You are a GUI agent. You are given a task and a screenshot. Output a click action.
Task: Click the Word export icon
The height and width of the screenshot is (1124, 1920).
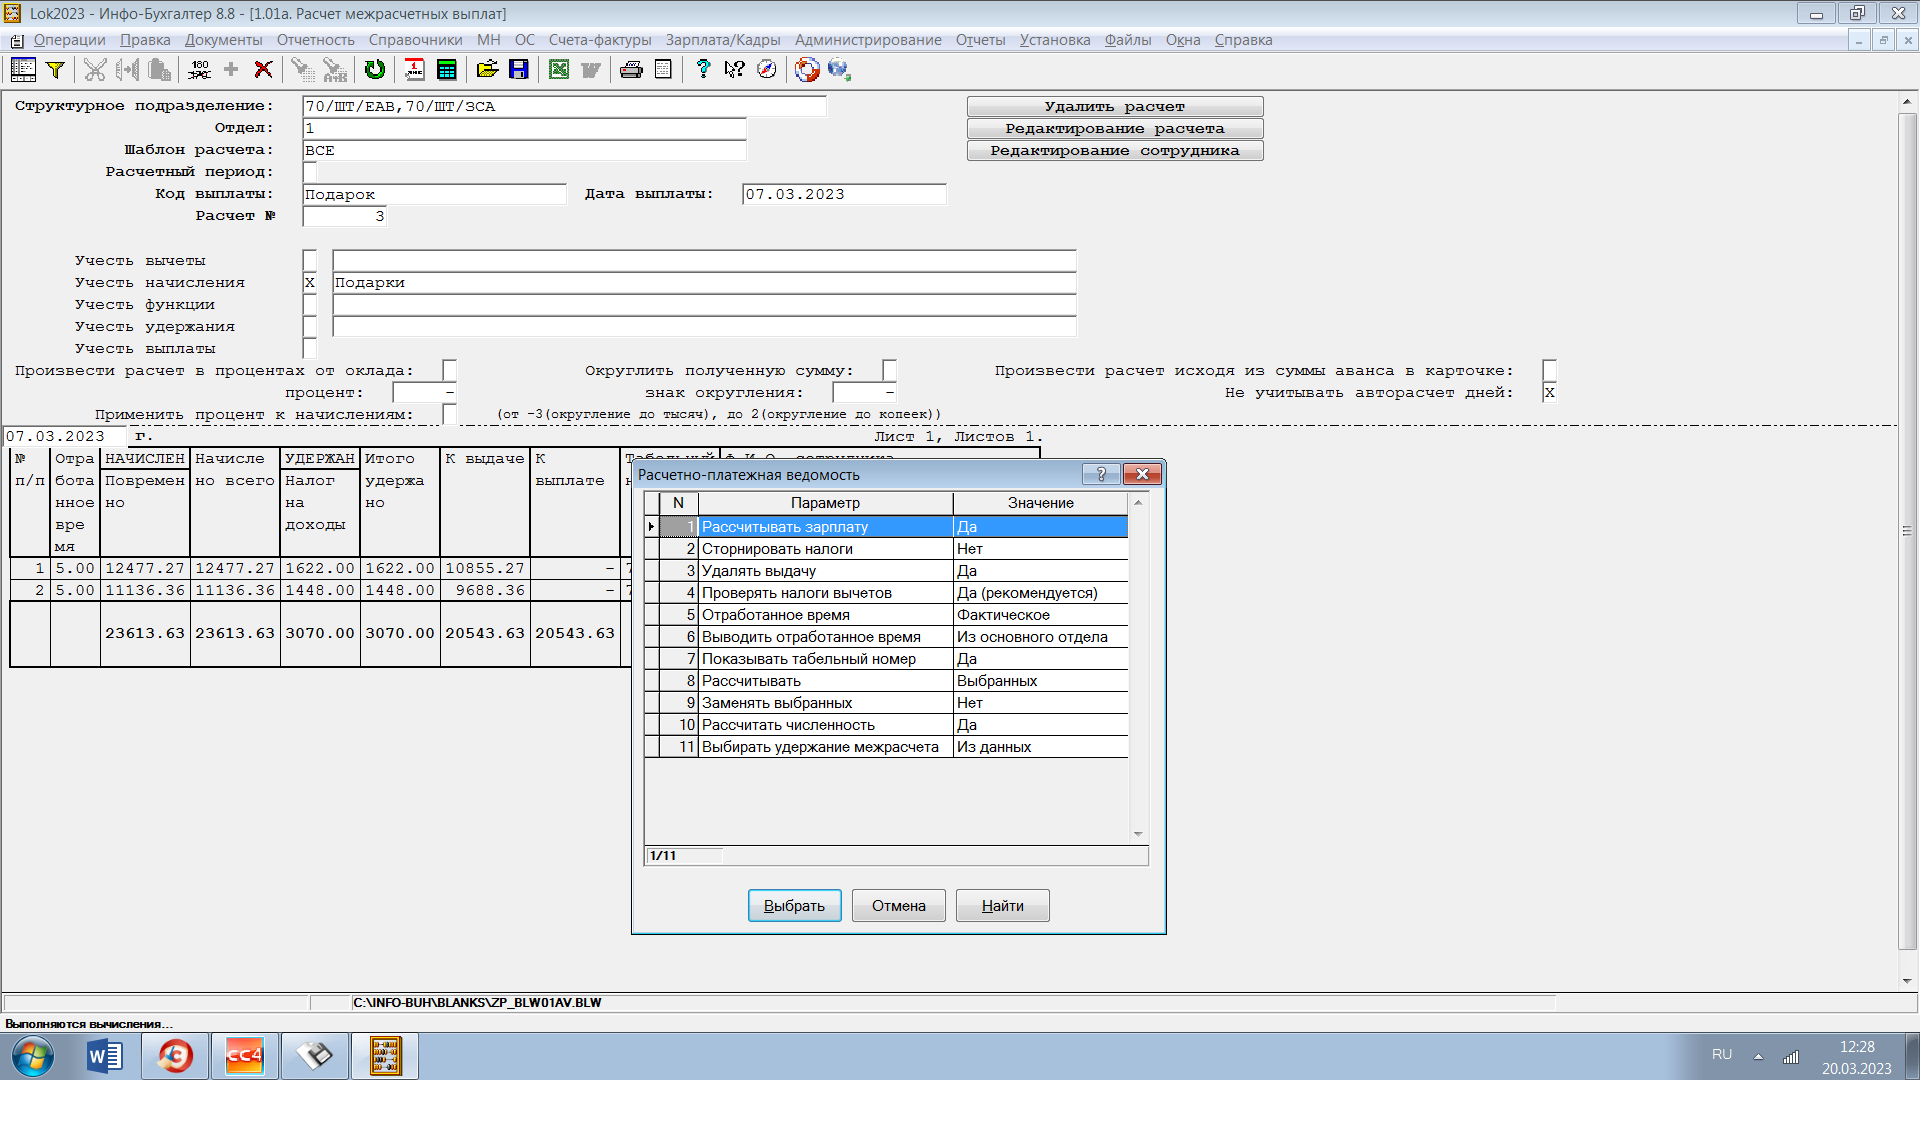tap(591, 69)
